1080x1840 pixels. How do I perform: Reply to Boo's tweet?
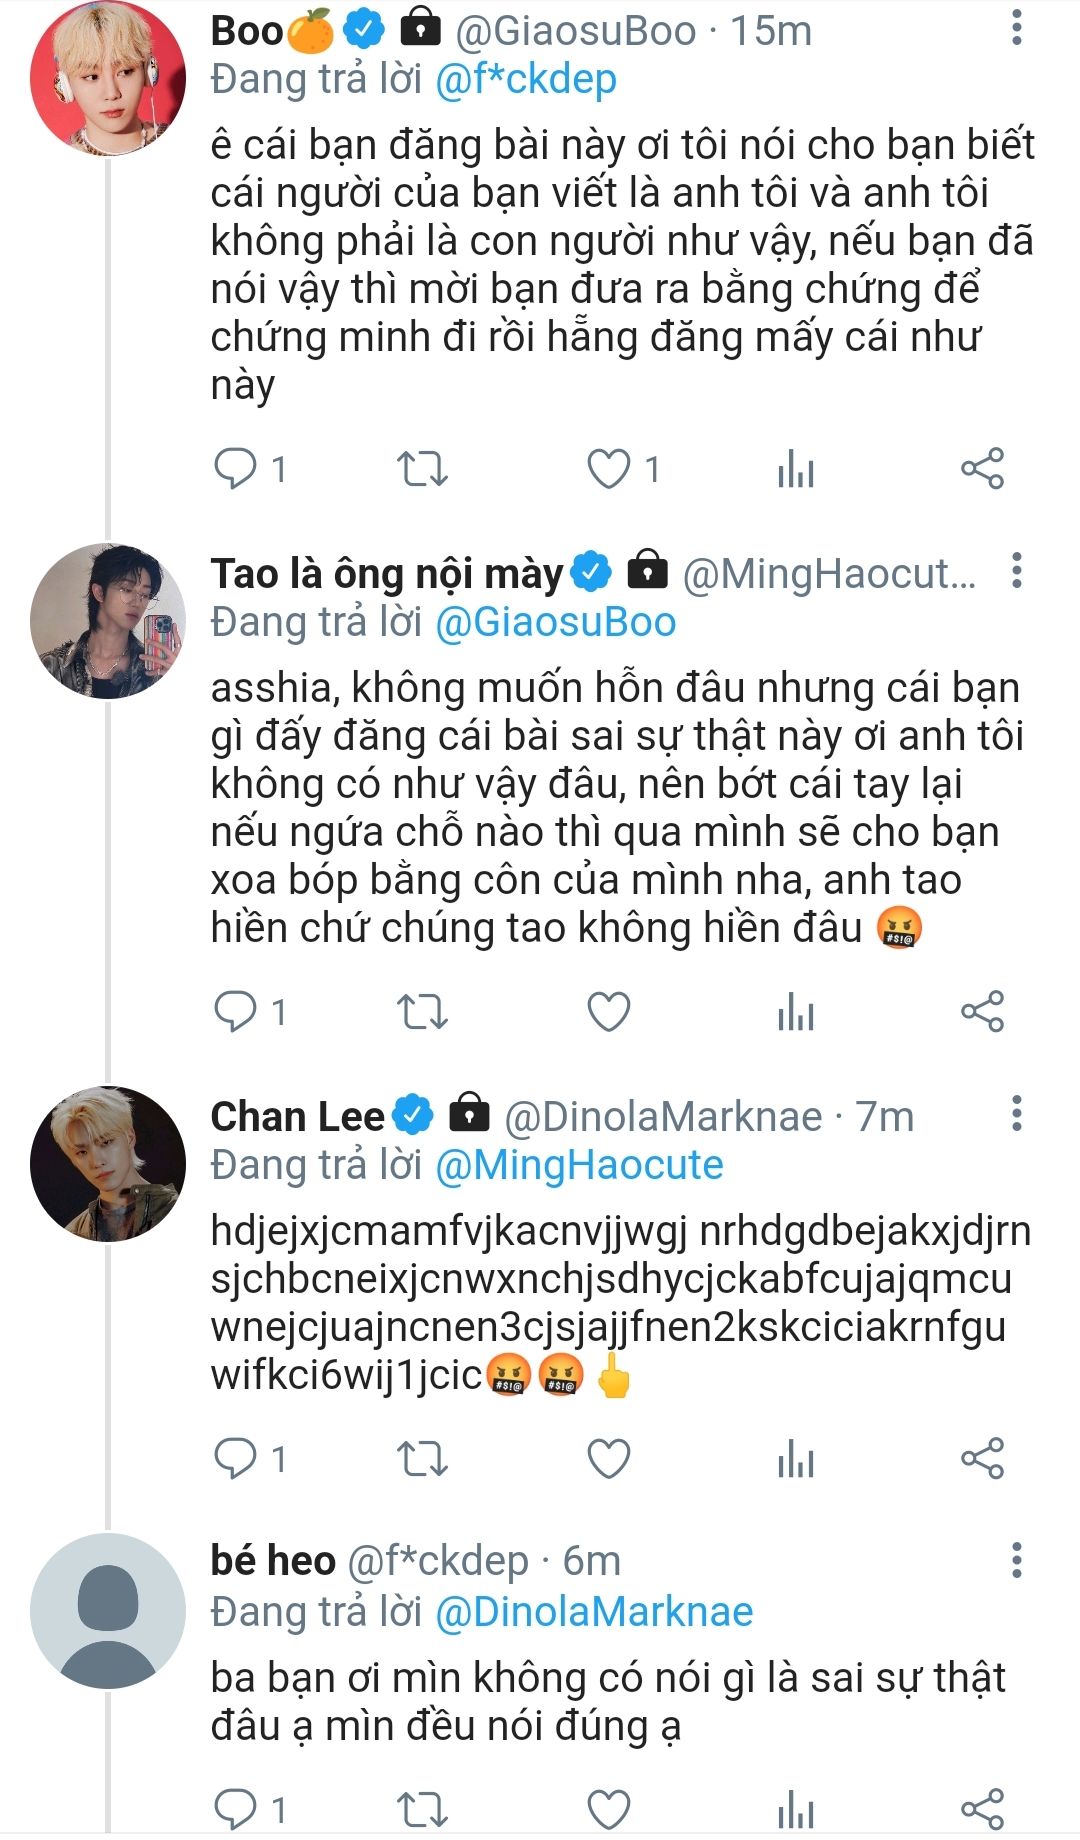(236, 468)
